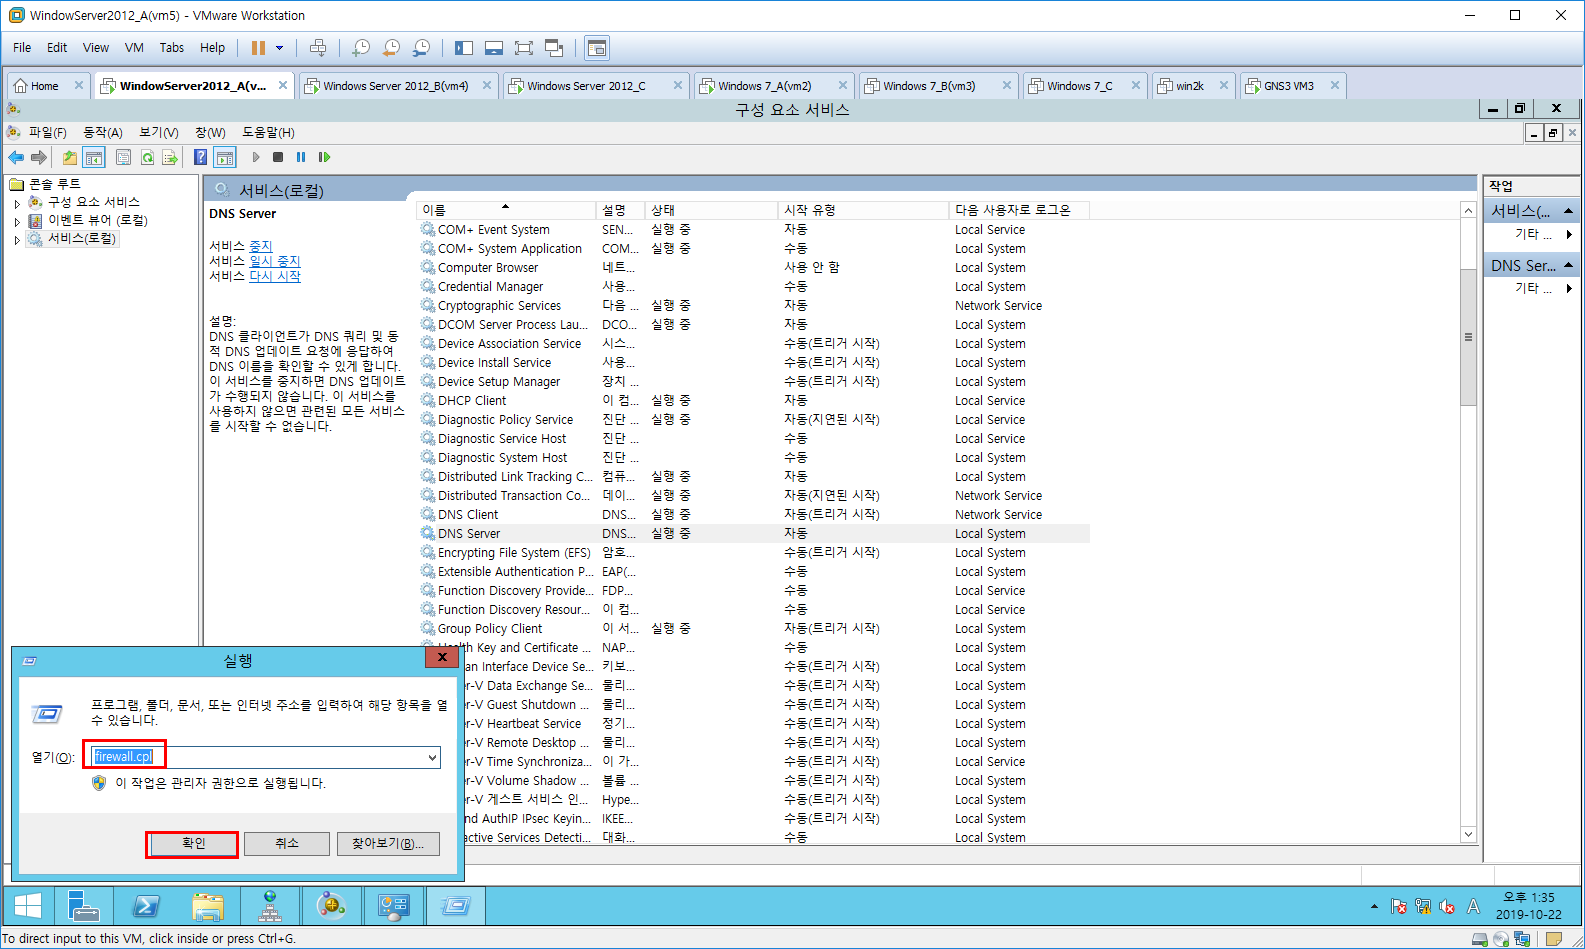Open VMware File menu
This screenshot has height=949, width=1585.
click(22, 48)
